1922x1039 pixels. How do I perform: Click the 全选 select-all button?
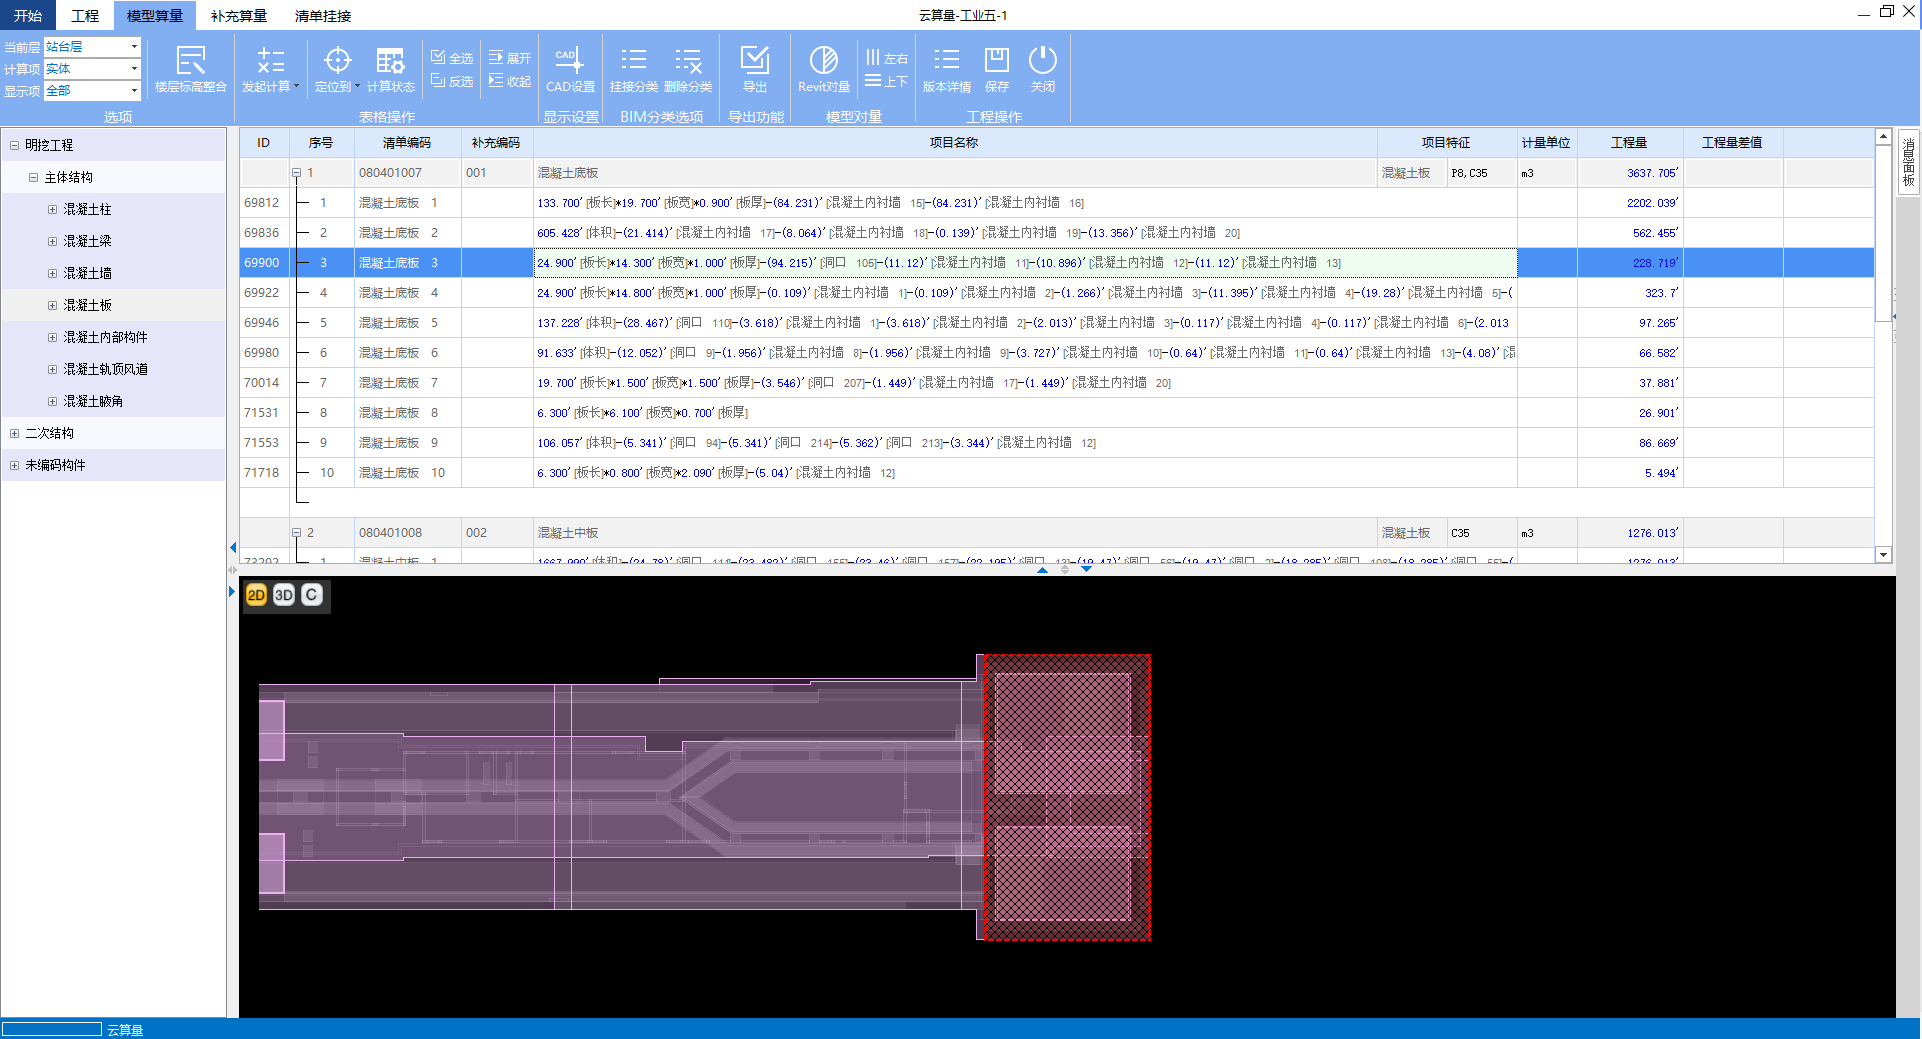[x=452, y=58]
